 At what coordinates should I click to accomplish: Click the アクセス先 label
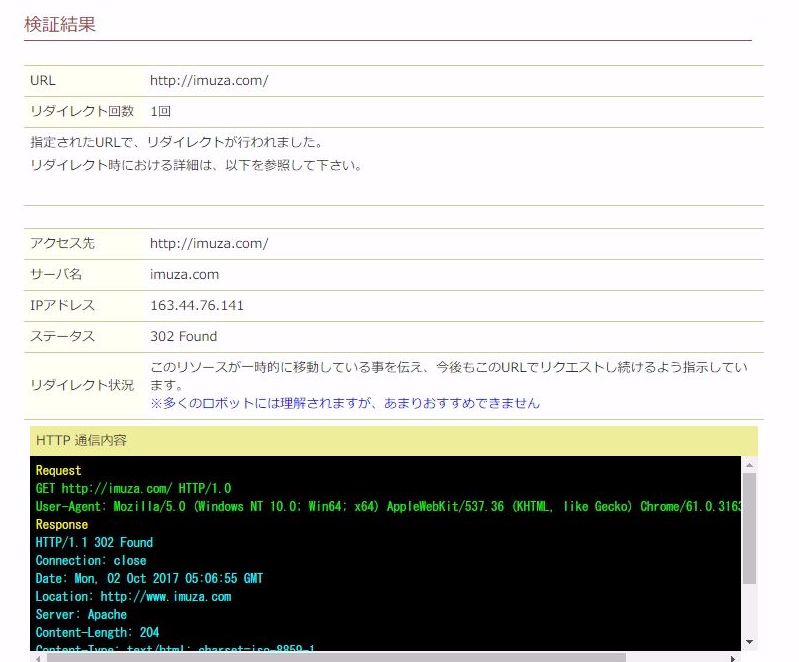coord(62,243)
